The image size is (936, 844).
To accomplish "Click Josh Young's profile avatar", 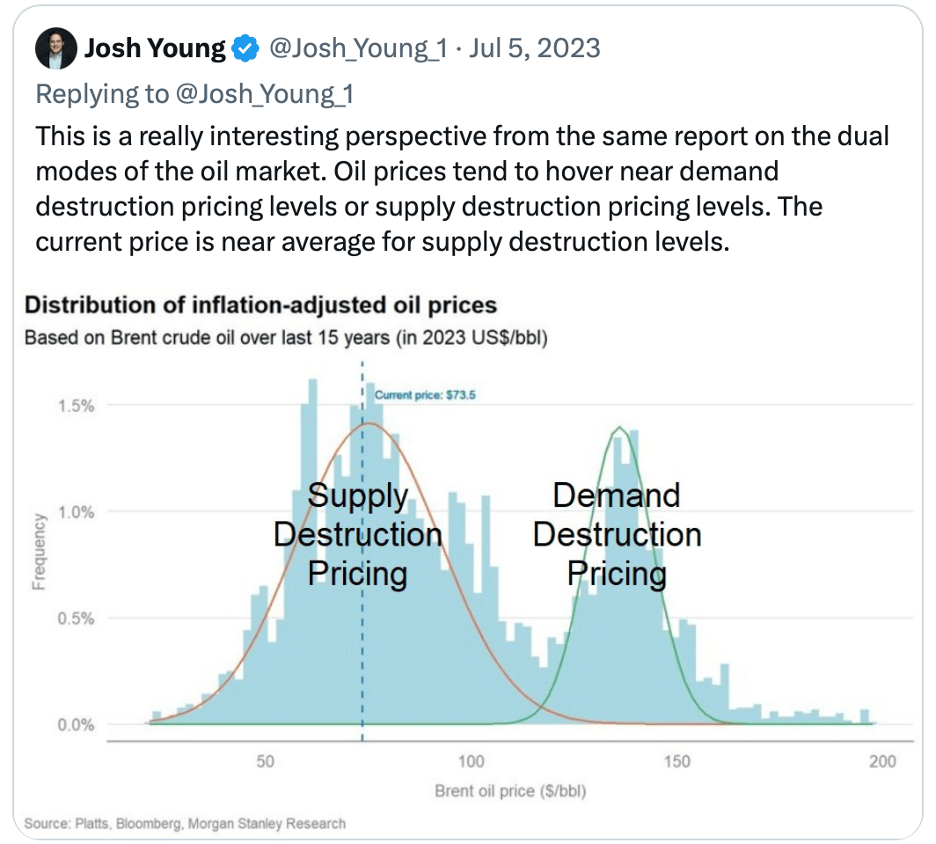I will tap(56, 48).
